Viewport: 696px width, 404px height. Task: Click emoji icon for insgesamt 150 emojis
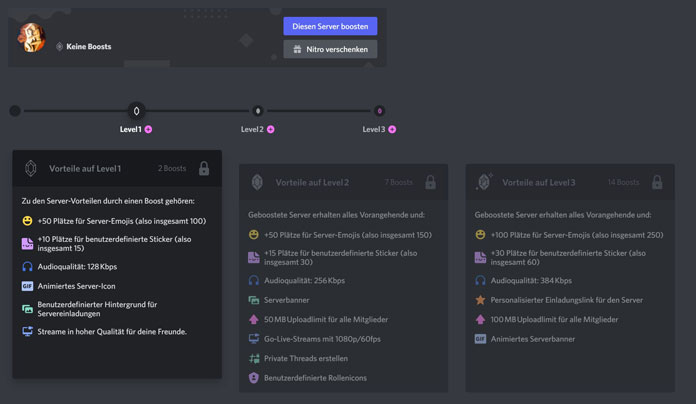(x=254, y=234)
